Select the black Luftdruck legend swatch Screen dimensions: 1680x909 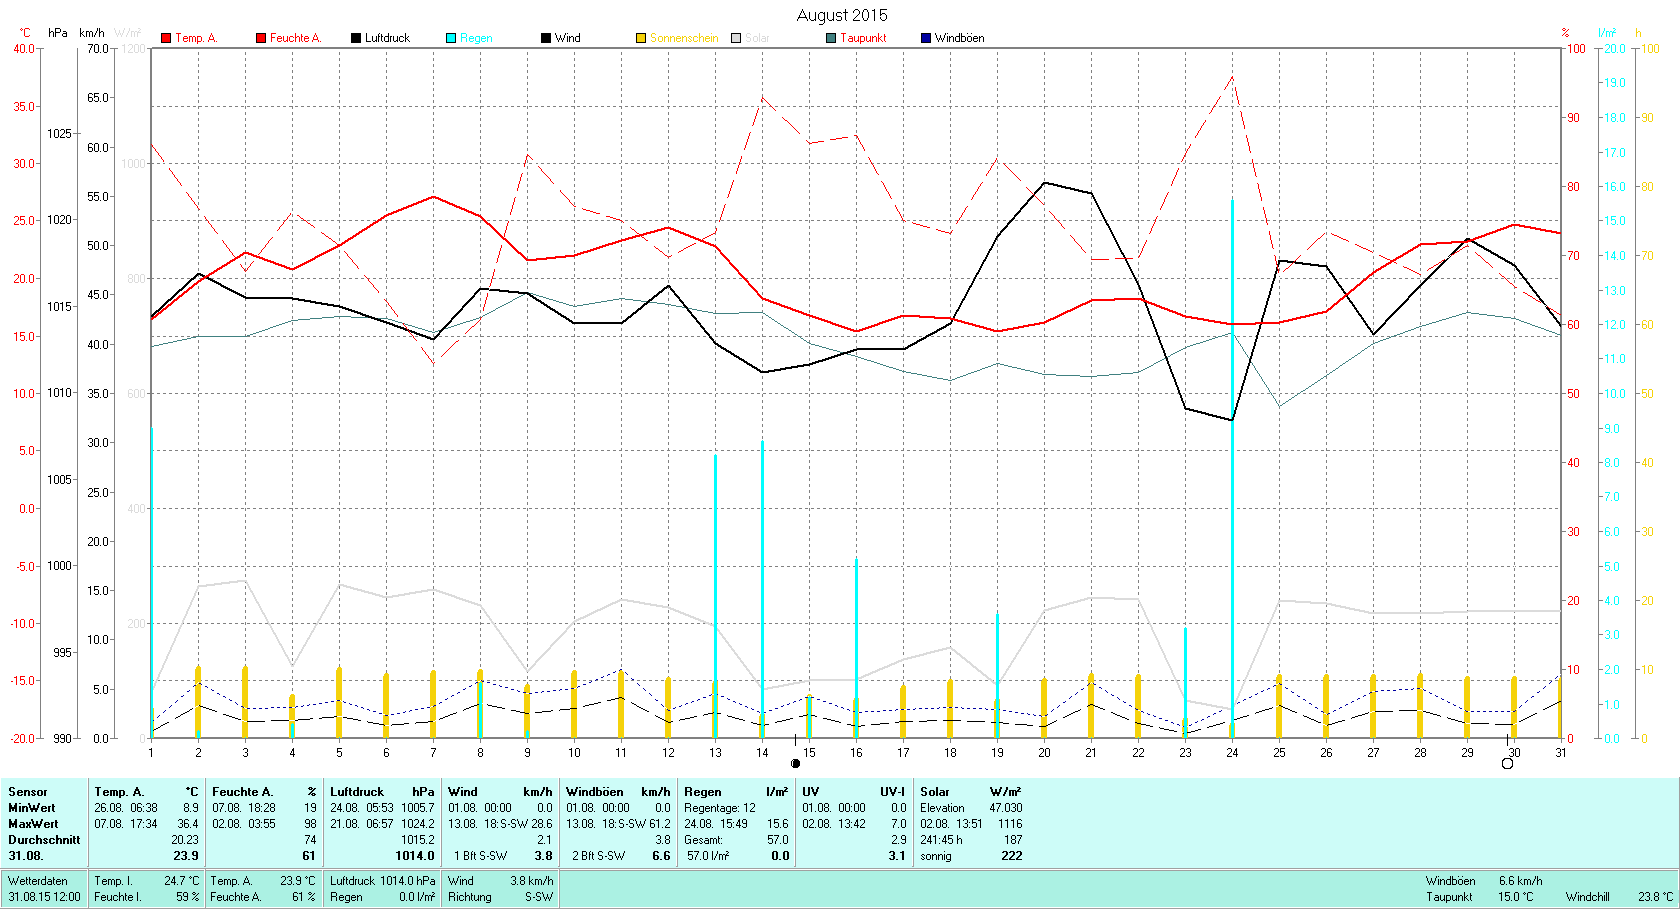click(356, 38)
